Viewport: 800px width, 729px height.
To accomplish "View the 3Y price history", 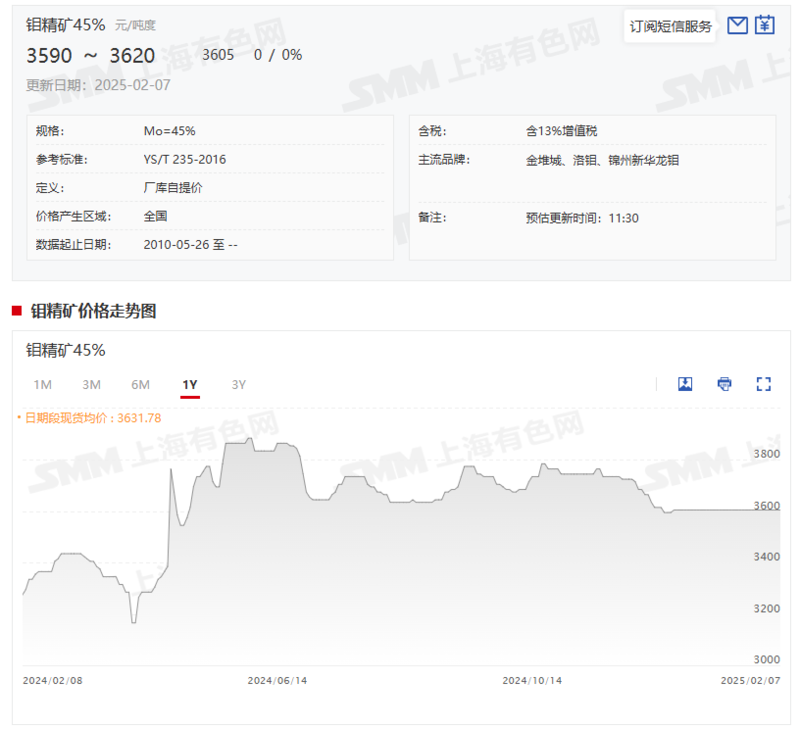I will [x=239, y=385].
